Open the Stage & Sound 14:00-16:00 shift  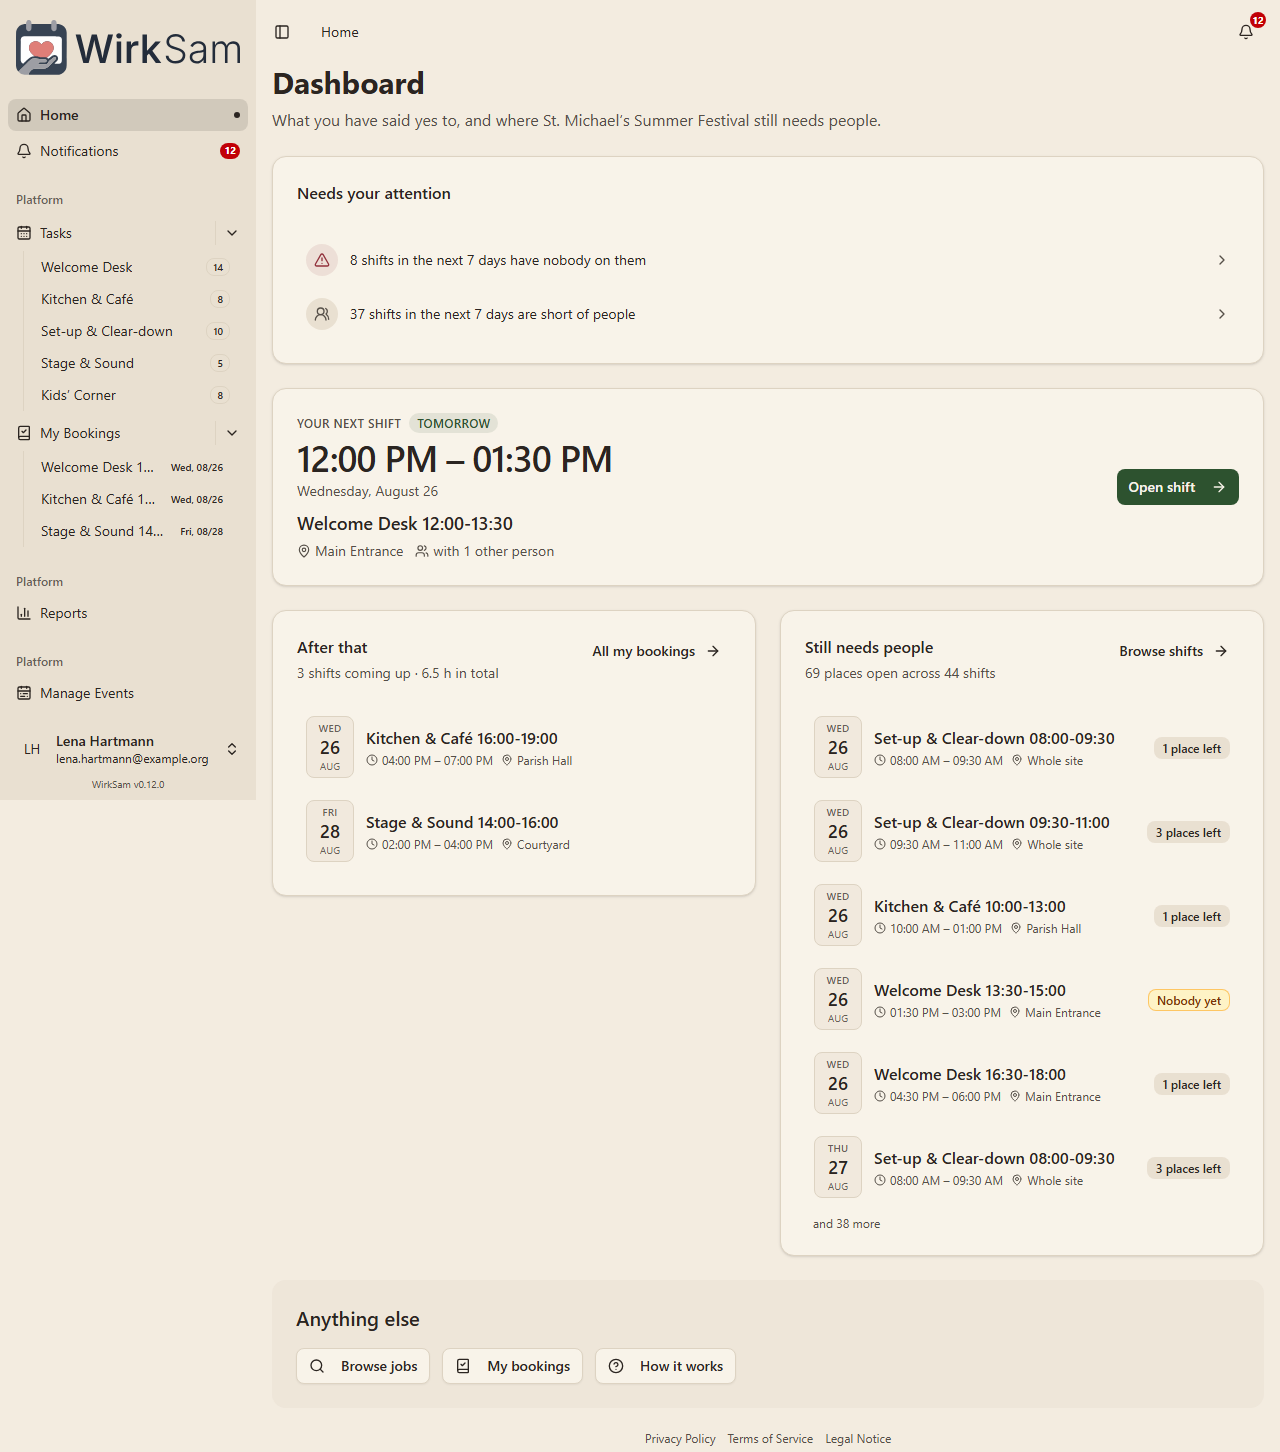point(514,832)
